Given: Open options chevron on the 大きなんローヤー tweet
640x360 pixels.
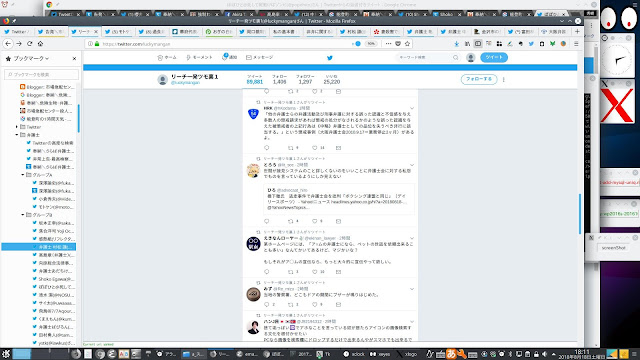Looking at the screenshot, I should pos(412,238).
